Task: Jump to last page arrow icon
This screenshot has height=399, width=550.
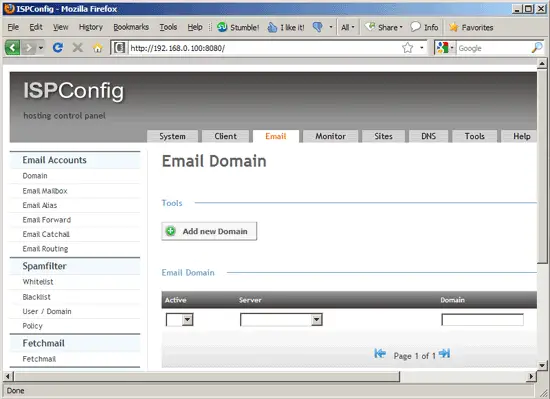Action: [444, 353]
